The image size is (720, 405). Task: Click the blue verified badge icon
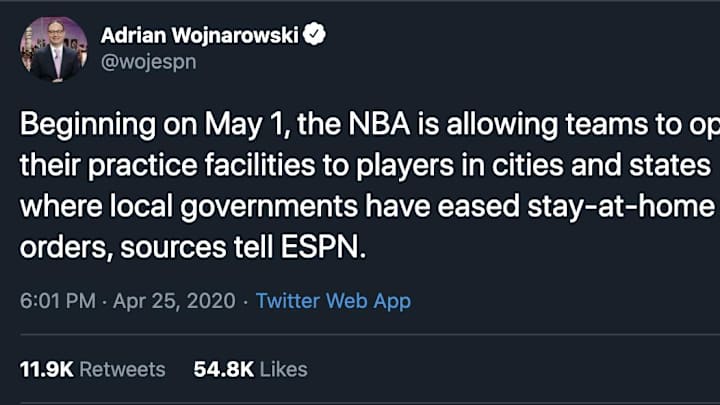[314, 36]
